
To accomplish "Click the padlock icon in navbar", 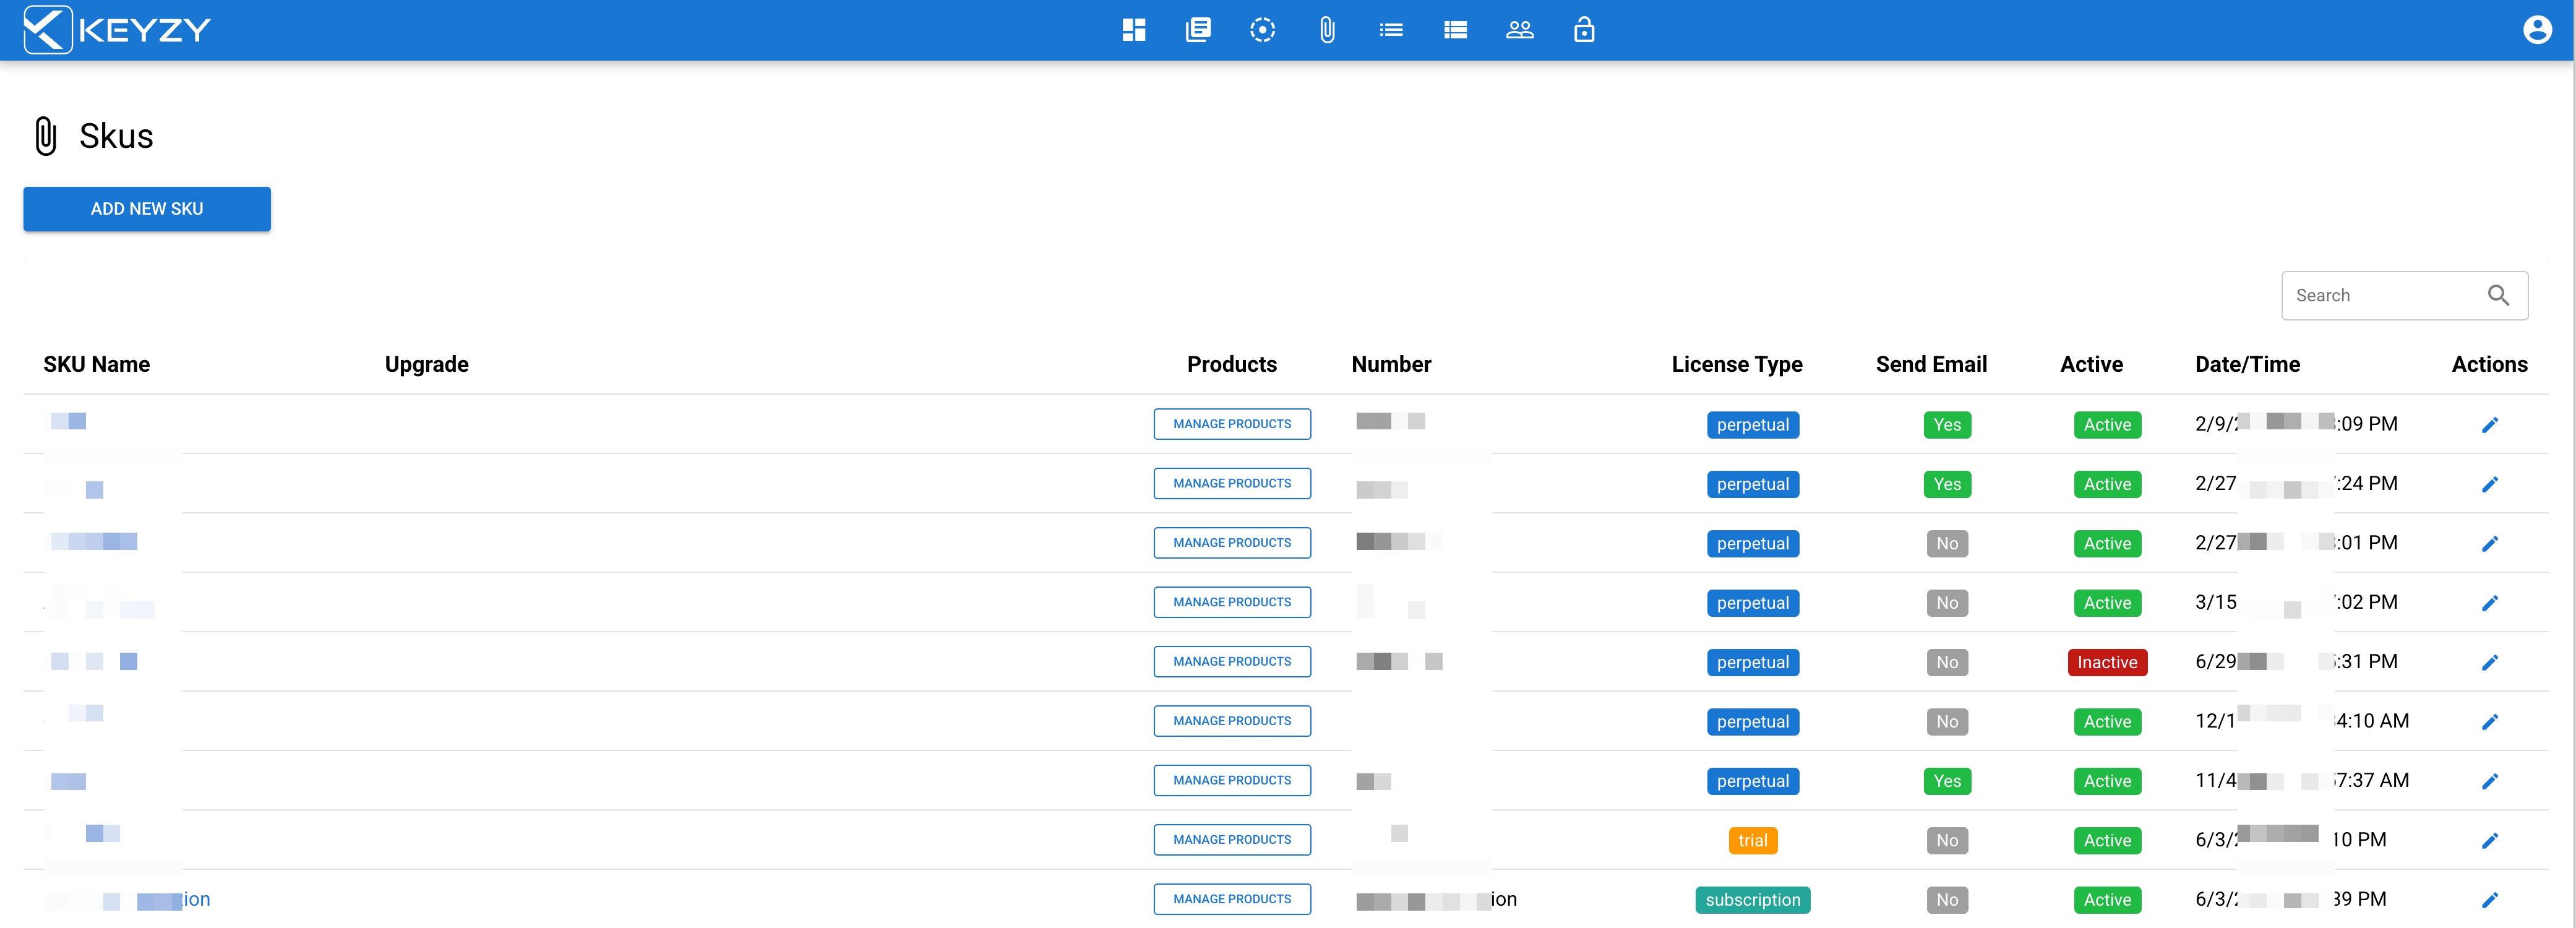I will 1584,30.
